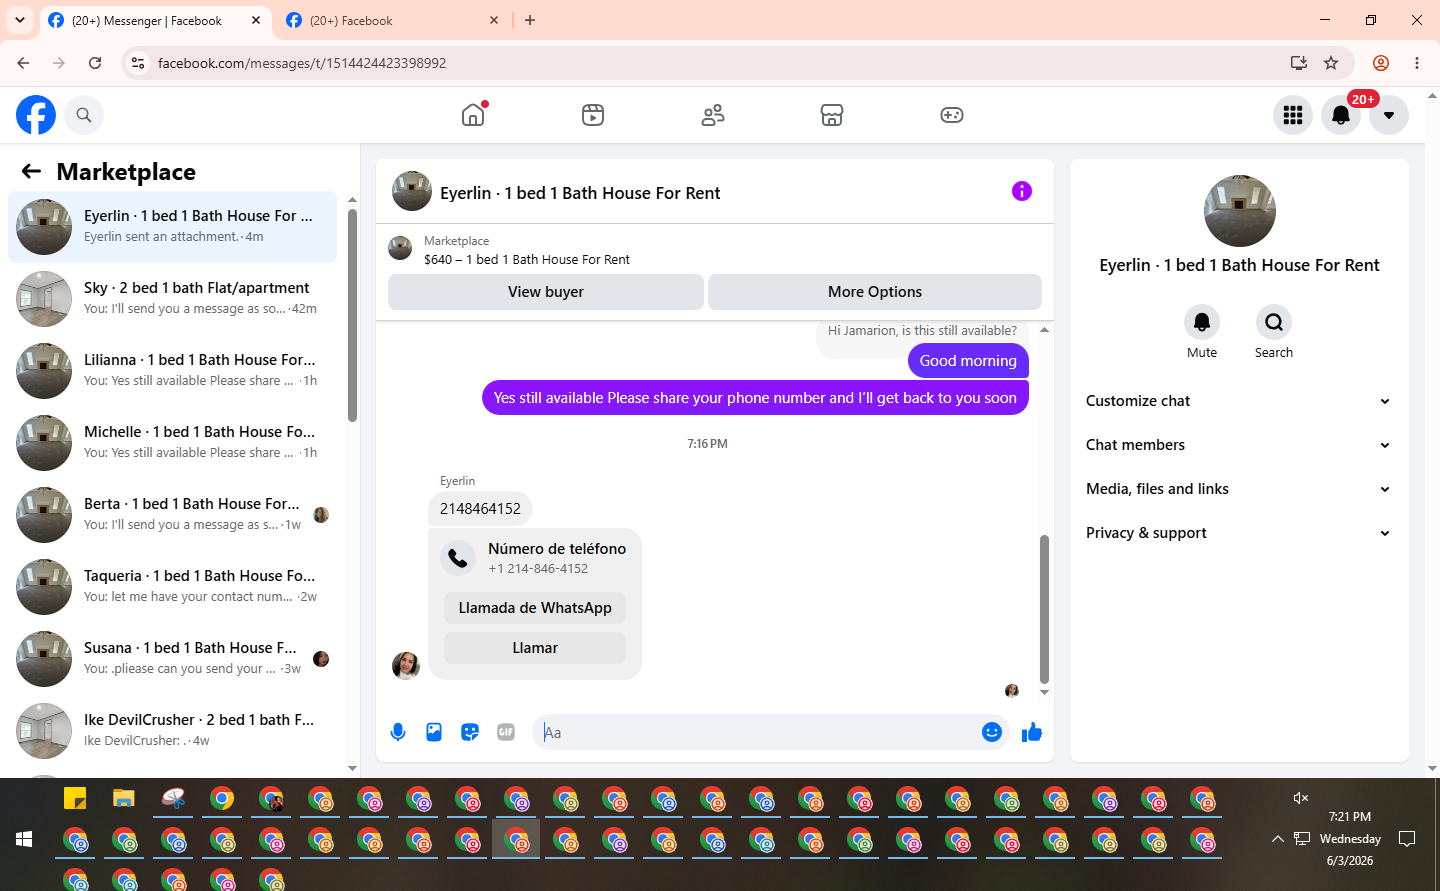Viewport: 1440px width, 891px height.
Task: Open the Facebook search magnifier
Action: pyautogui.click(x=84, y=115)
